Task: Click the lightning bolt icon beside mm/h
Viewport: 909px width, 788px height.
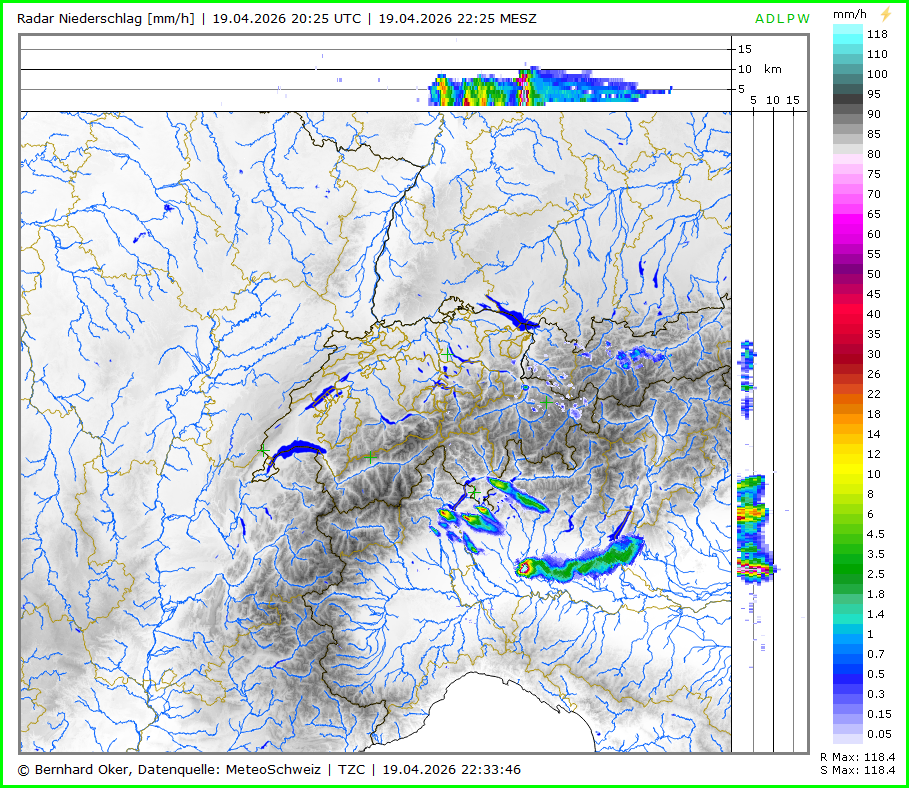Action: (884, 15)
